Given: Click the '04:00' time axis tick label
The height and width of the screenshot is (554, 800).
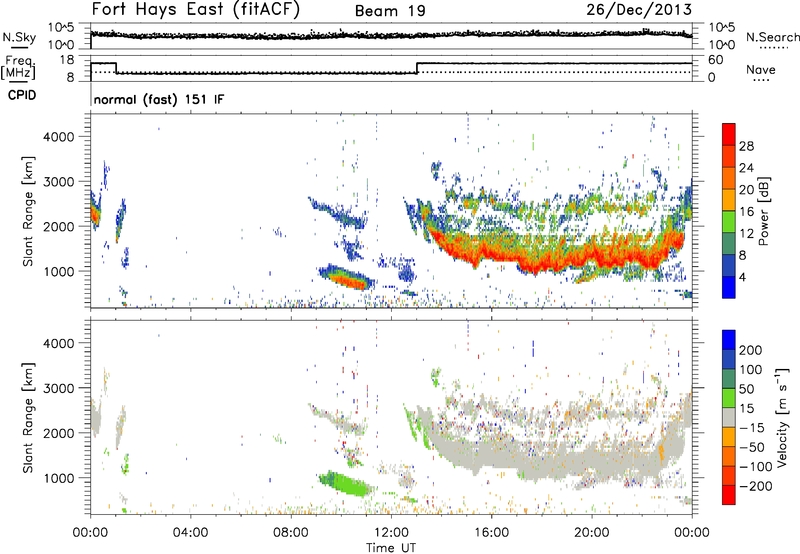Looking at the screenshot, I should (x=190, y=533).
